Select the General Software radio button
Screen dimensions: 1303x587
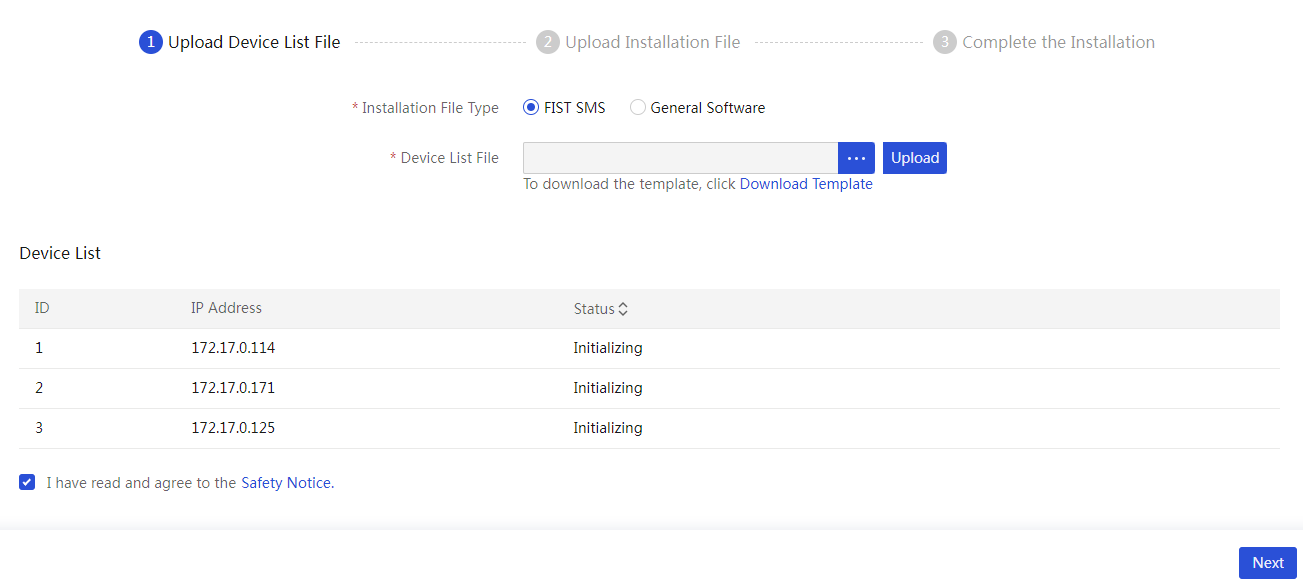638,108
